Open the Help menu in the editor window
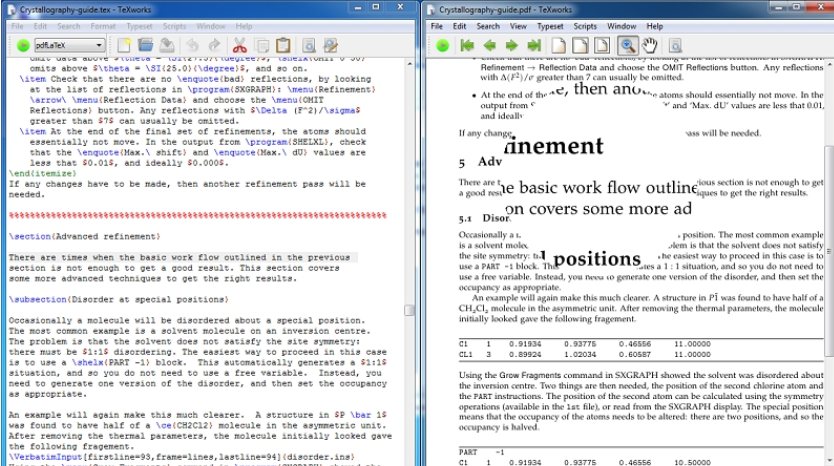This screenshot has width=834, height=466. click(x=244, y=26)
